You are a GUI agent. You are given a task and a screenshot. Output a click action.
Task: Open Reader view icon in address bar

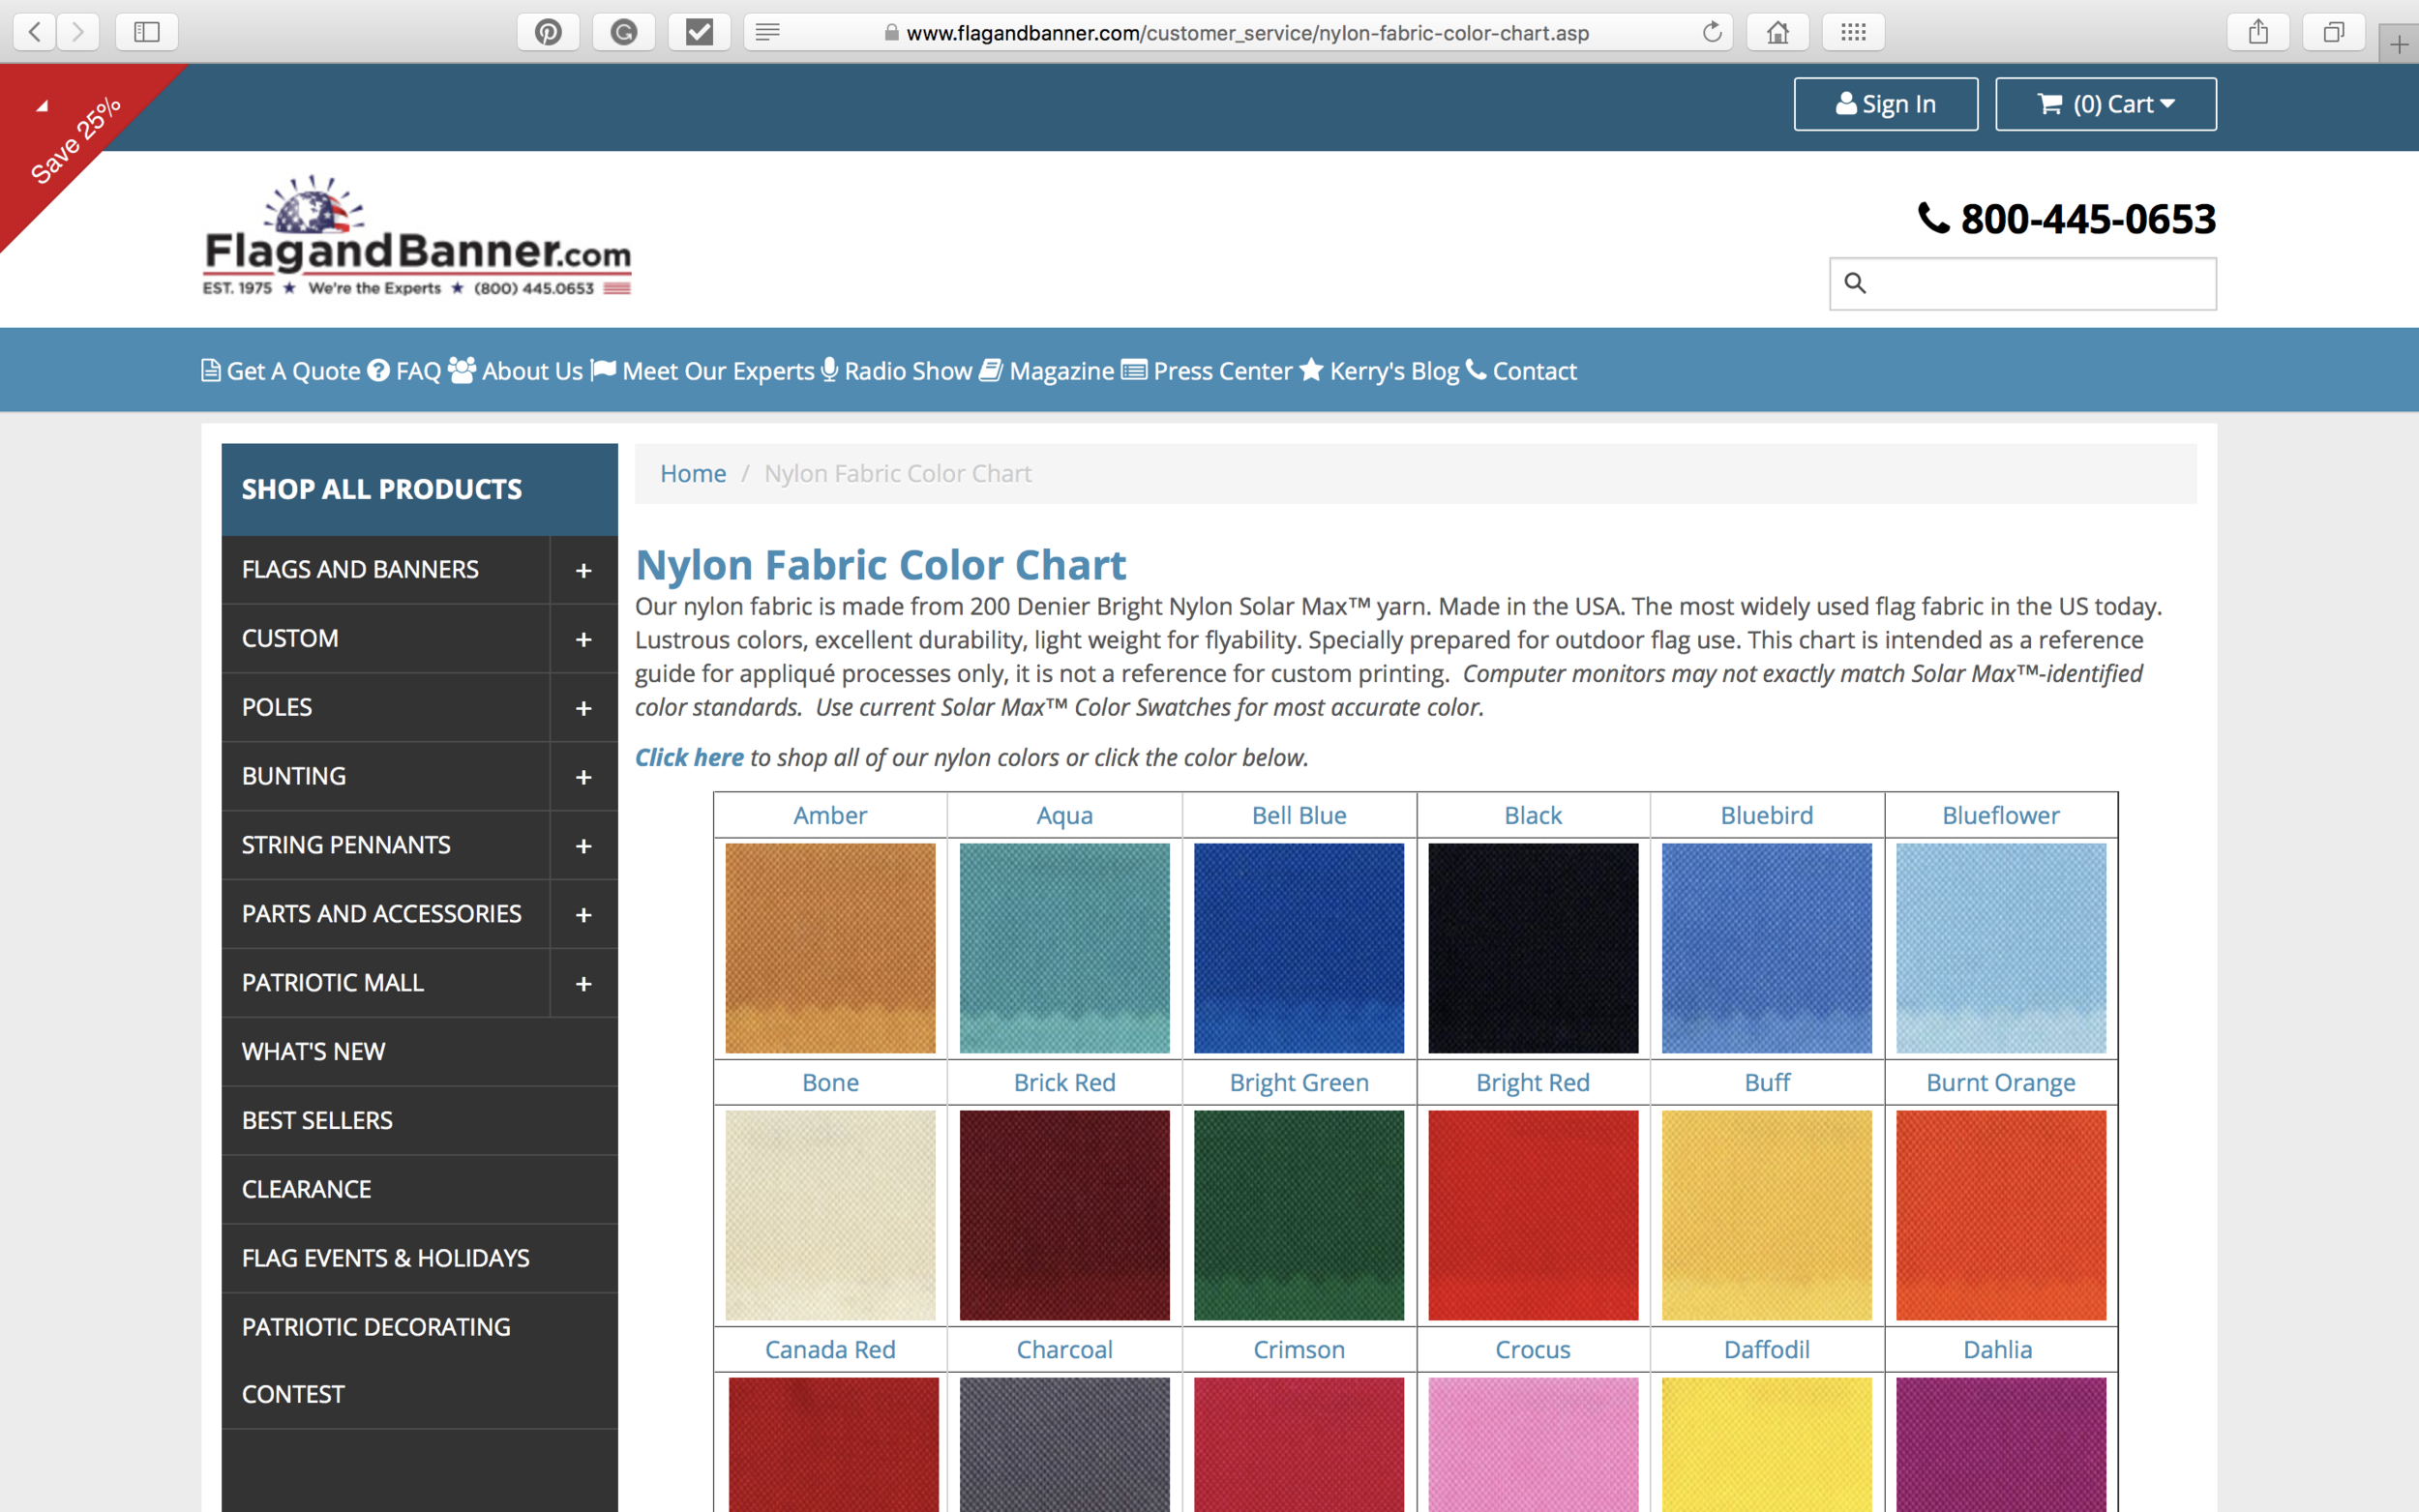(x=768, y=32)
